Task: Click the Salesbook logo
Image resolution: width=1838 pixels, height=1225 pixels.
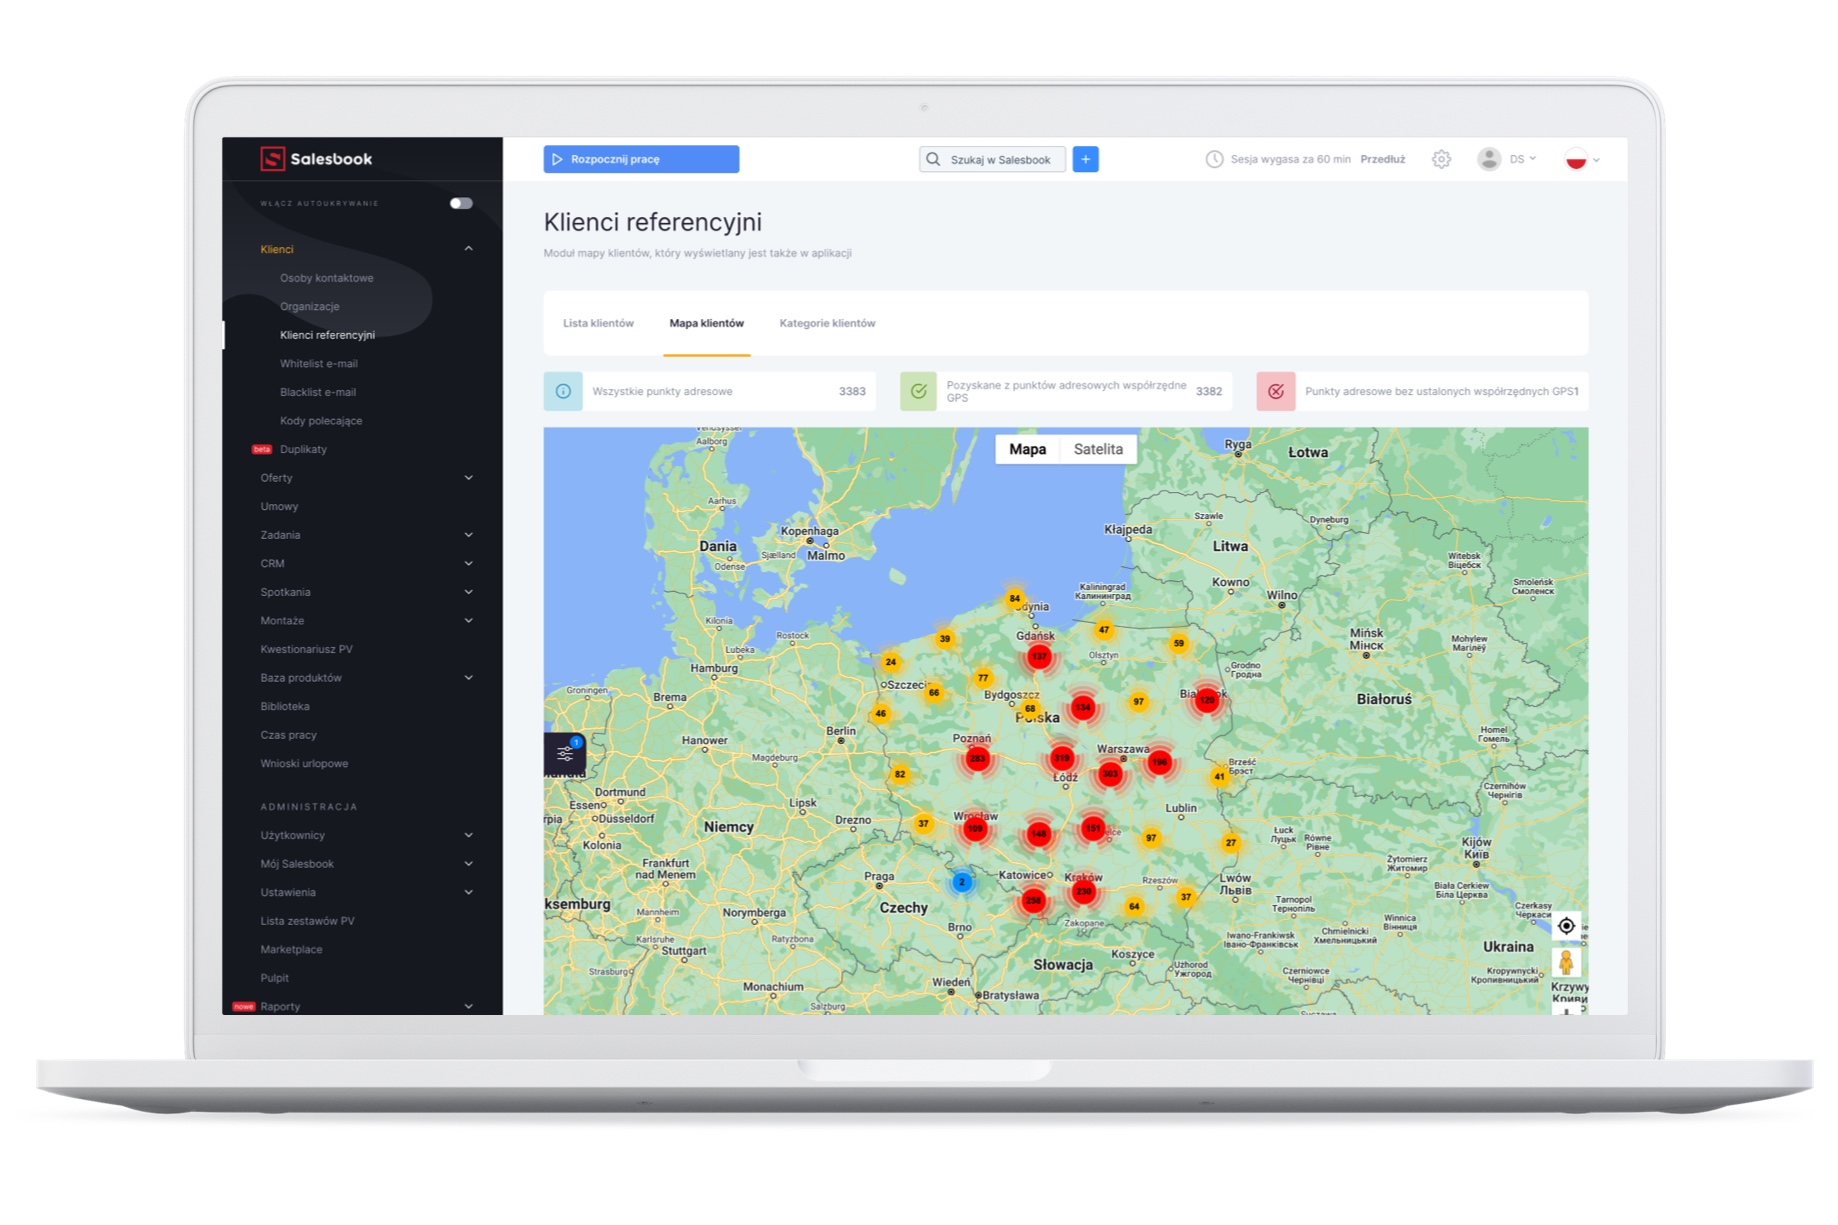Action: [x=316, y=159]
